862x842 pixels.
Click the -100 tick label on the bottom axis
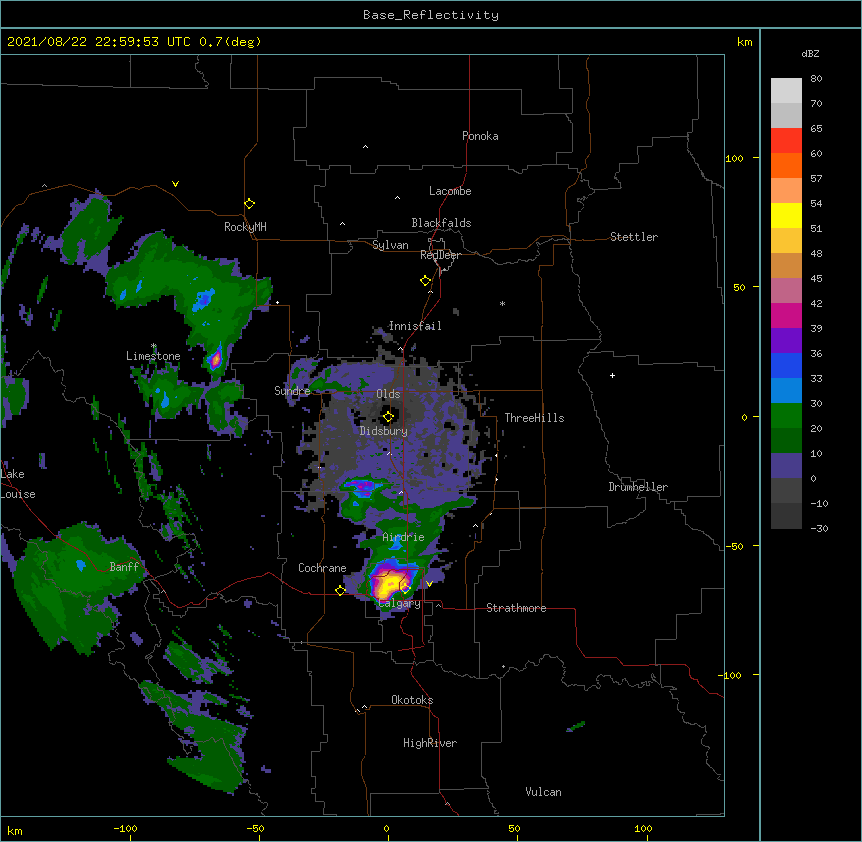125,828
